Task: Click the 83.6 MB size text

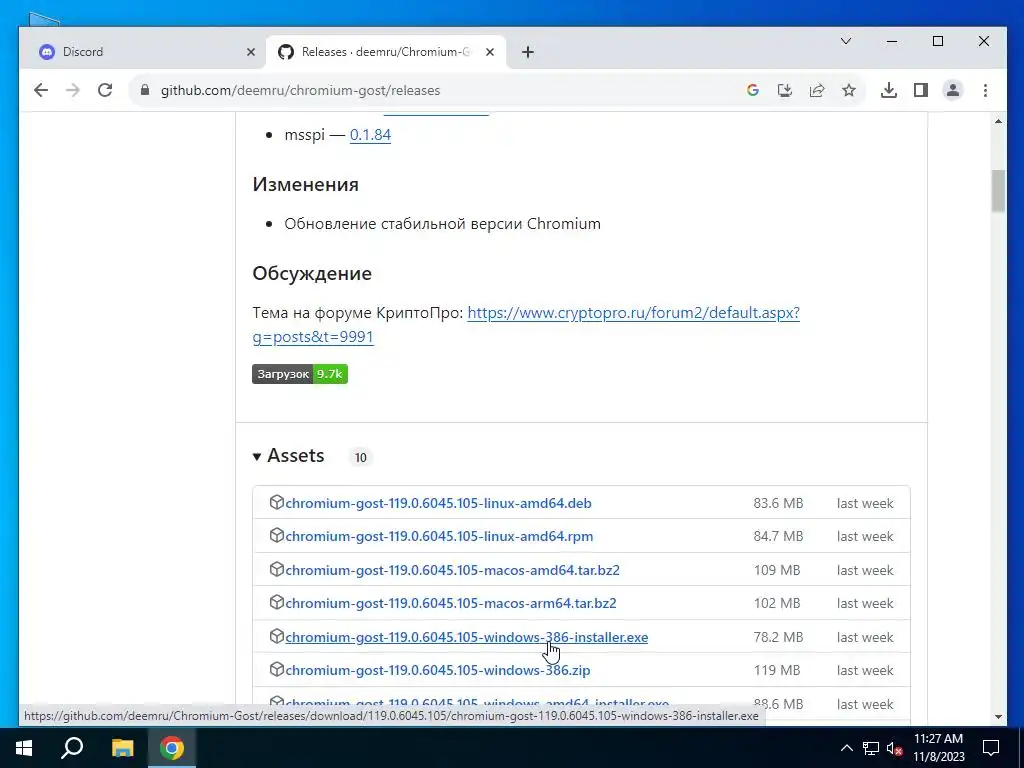Action: [x=778, y=503]
